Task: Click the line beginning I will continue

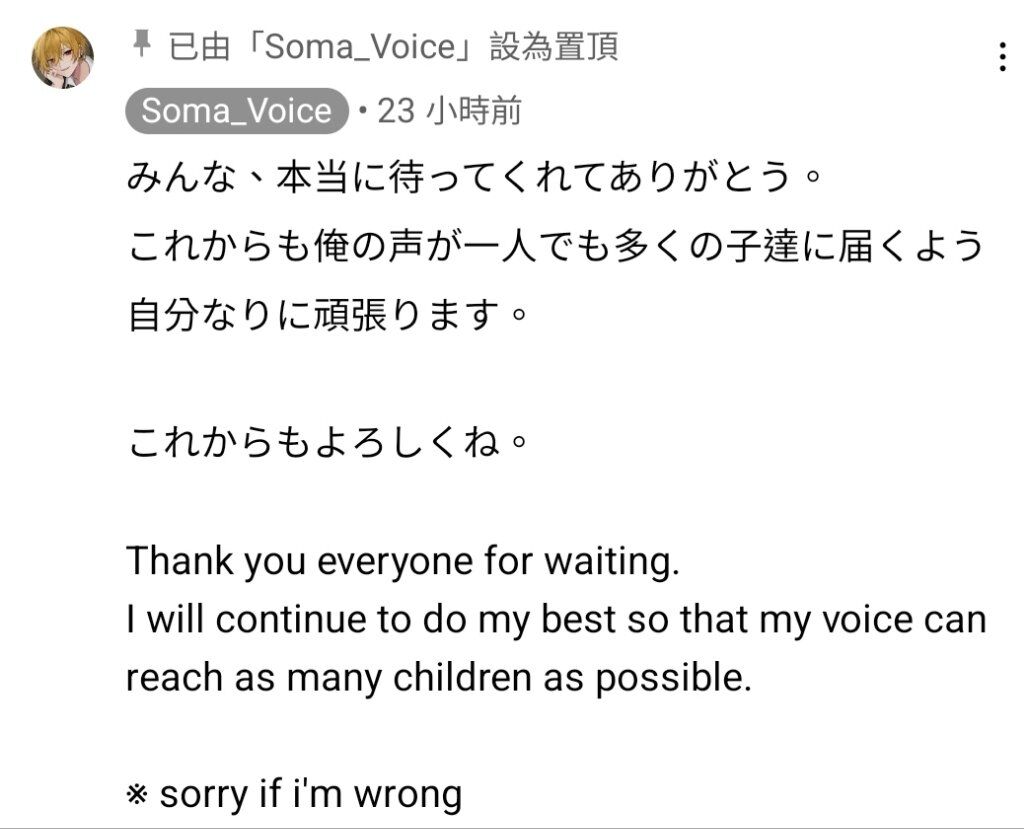Action: coord(556,620)
